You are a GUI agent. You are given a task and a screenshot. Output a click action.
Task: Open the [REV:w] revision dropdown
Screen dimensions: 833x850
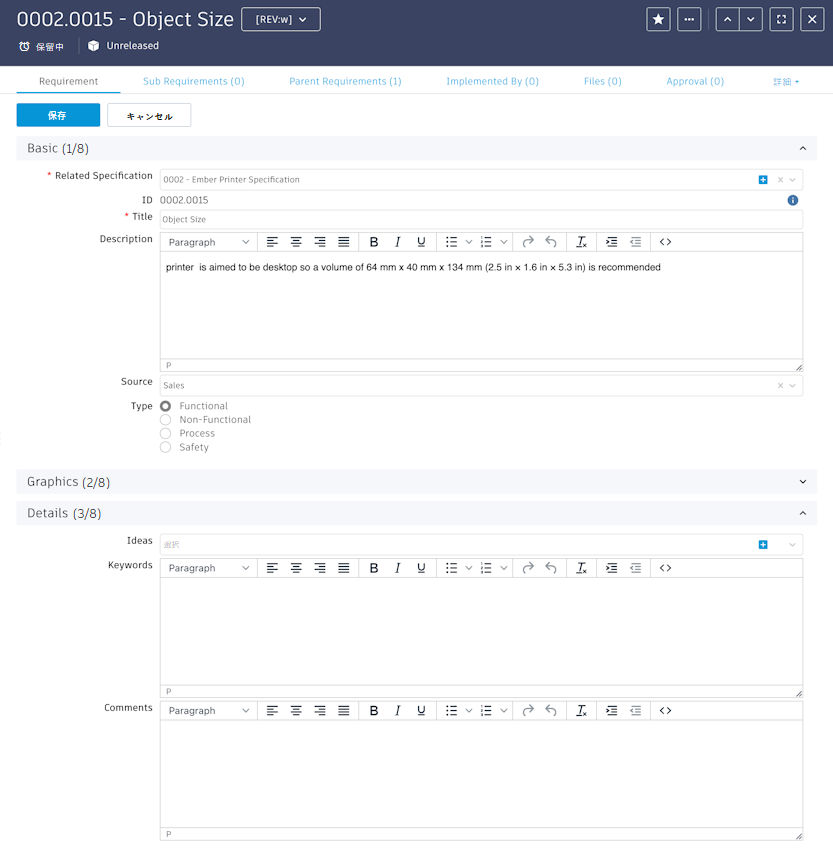(281, 20)
